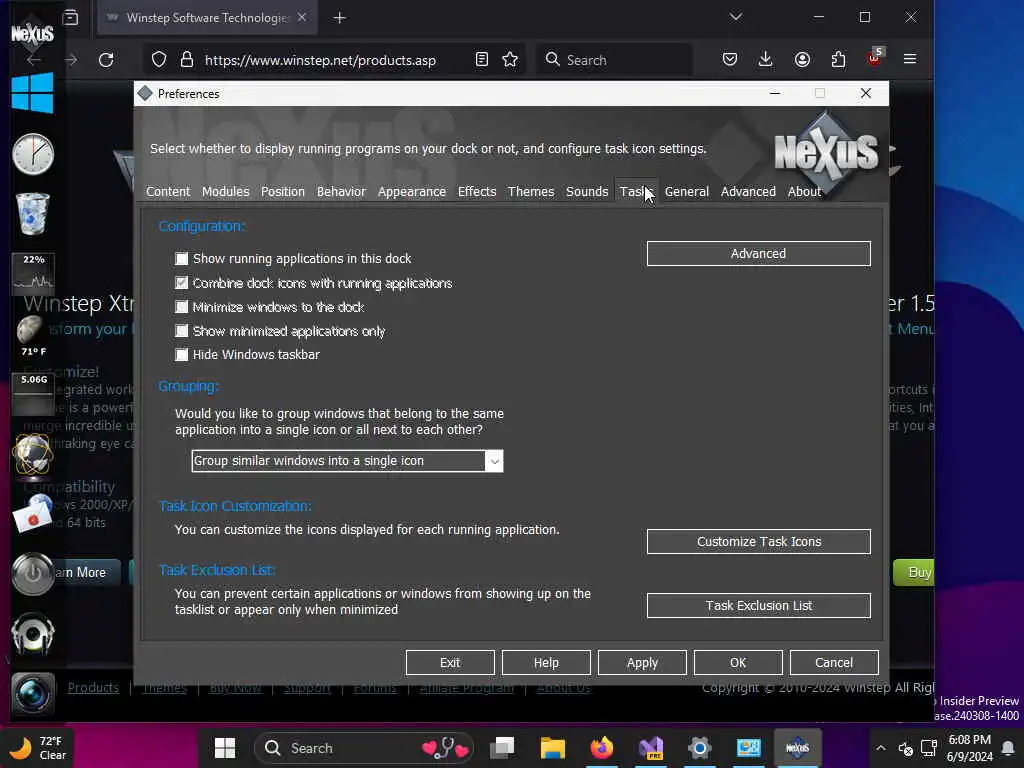Screen dimensions: 1024x768
Task: Switch to the Themes tab
Action: tap(530, 191)
